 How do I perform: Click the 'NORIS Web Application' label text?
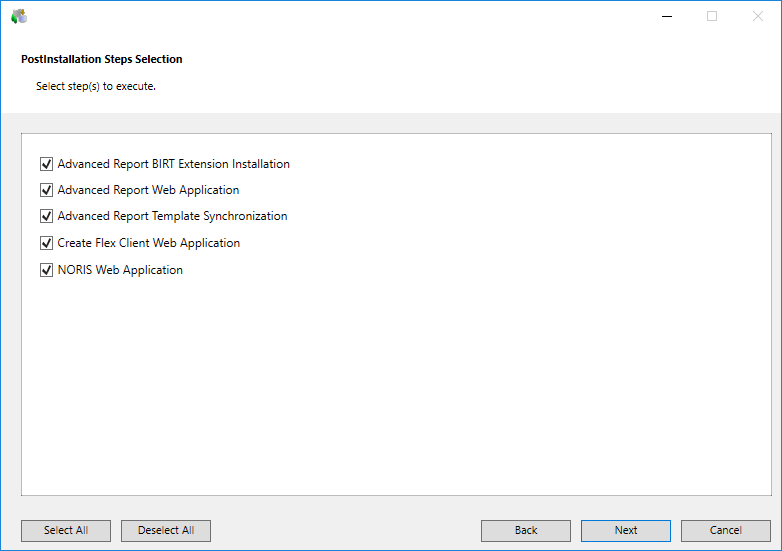(x=120, y=270)
